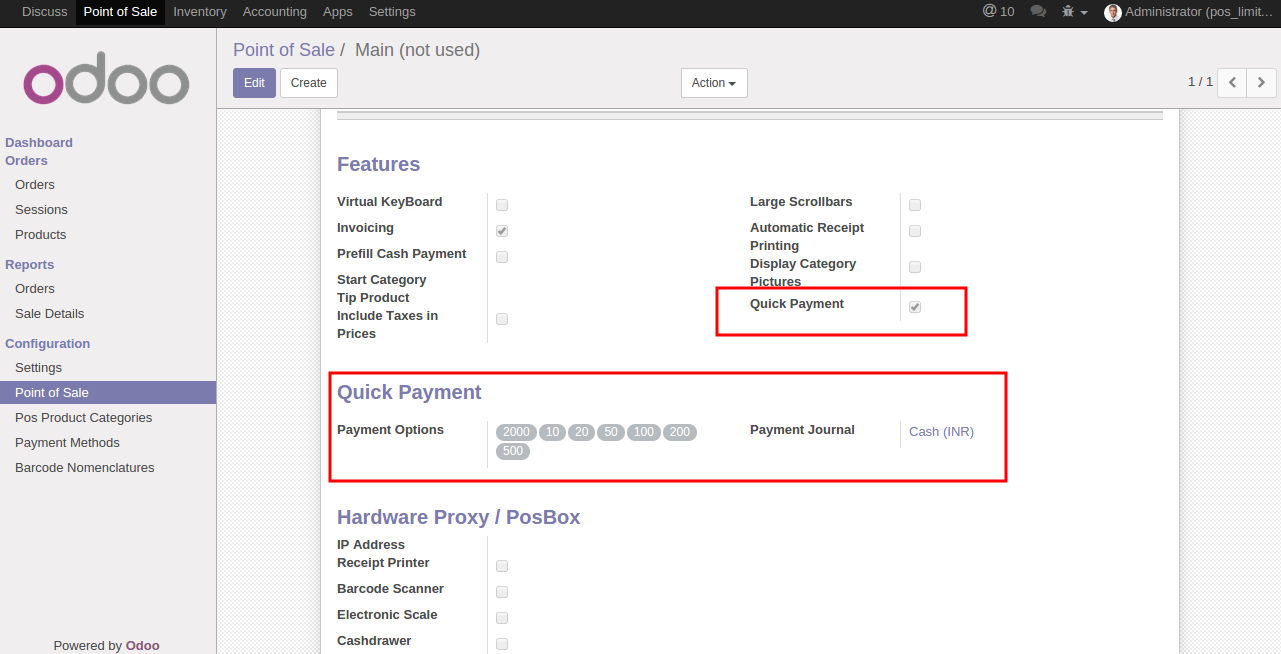Click the Configuration section header
The height and width of the screenshot is (654, 1281).
click(x=48, y=344)
